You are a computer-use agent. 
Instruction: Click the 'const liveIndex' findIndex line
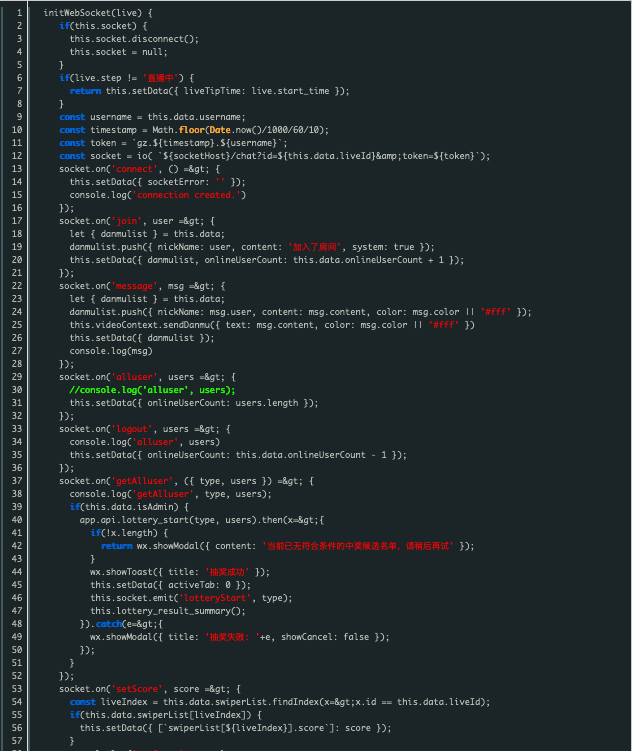point(280,702)
